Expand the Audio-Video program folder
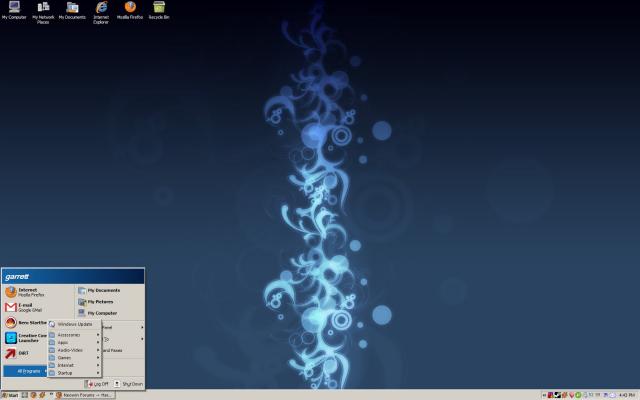 pos(74,350)
